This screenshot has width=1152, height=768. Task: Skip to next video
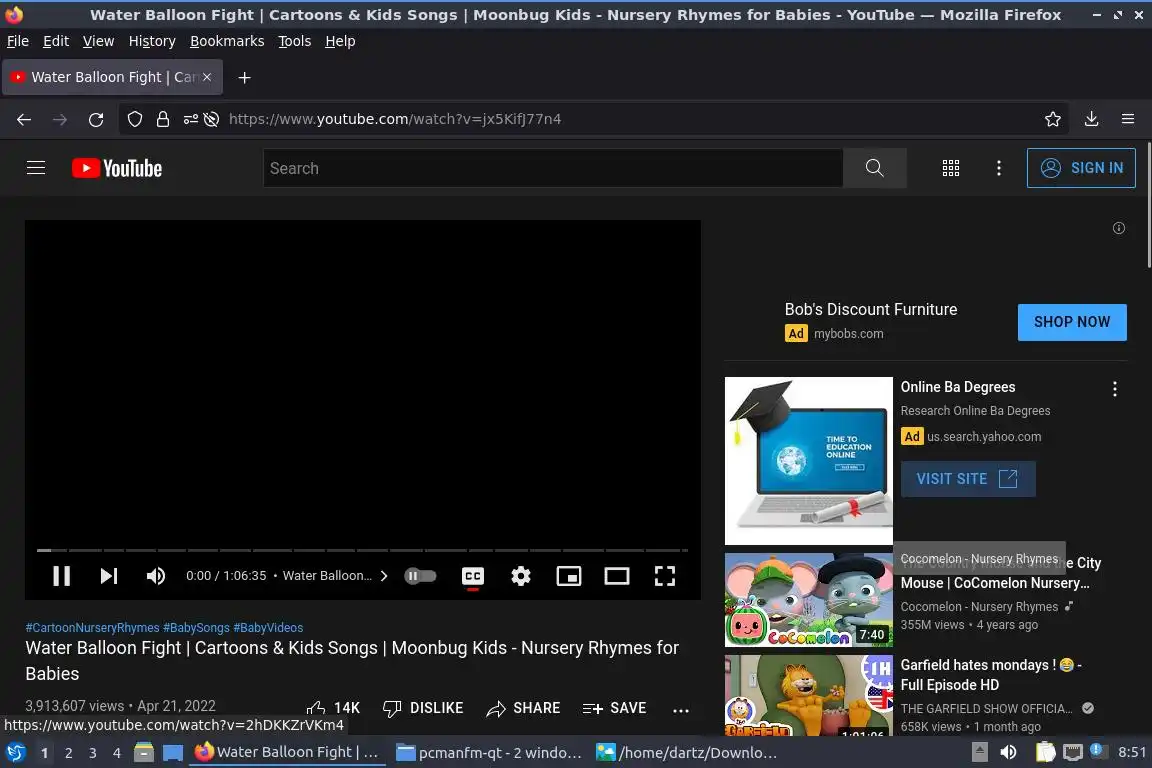109,576
